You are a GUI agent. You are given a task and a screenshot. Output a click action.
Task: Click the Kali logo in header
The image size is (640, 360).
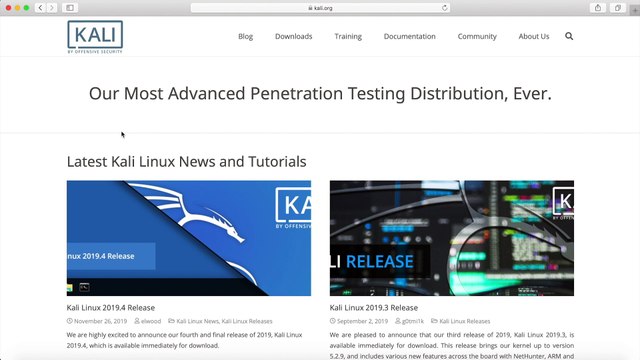click(95, 37)
